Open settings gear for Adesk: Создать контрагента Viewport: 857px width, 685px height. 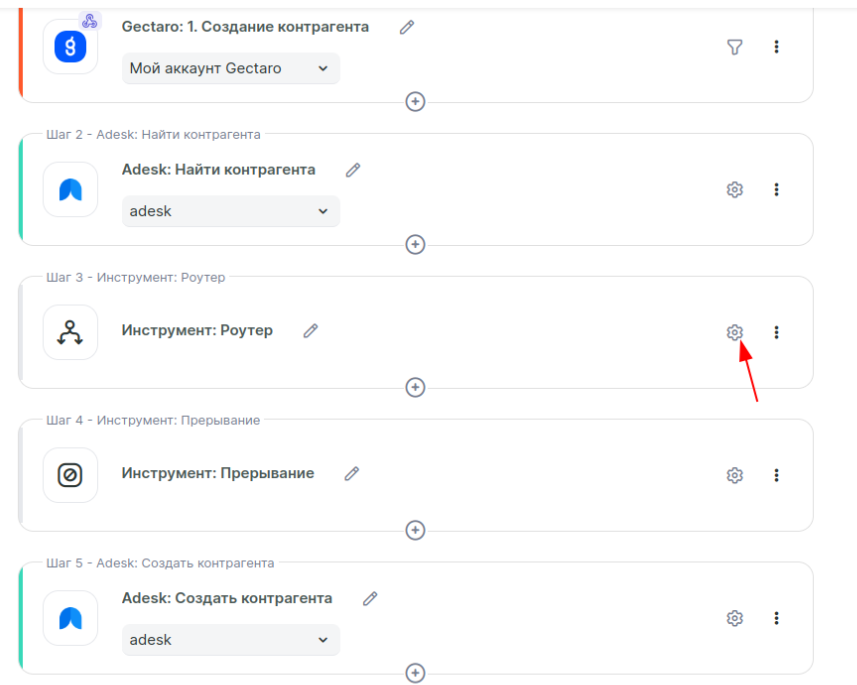coord(735,618)
